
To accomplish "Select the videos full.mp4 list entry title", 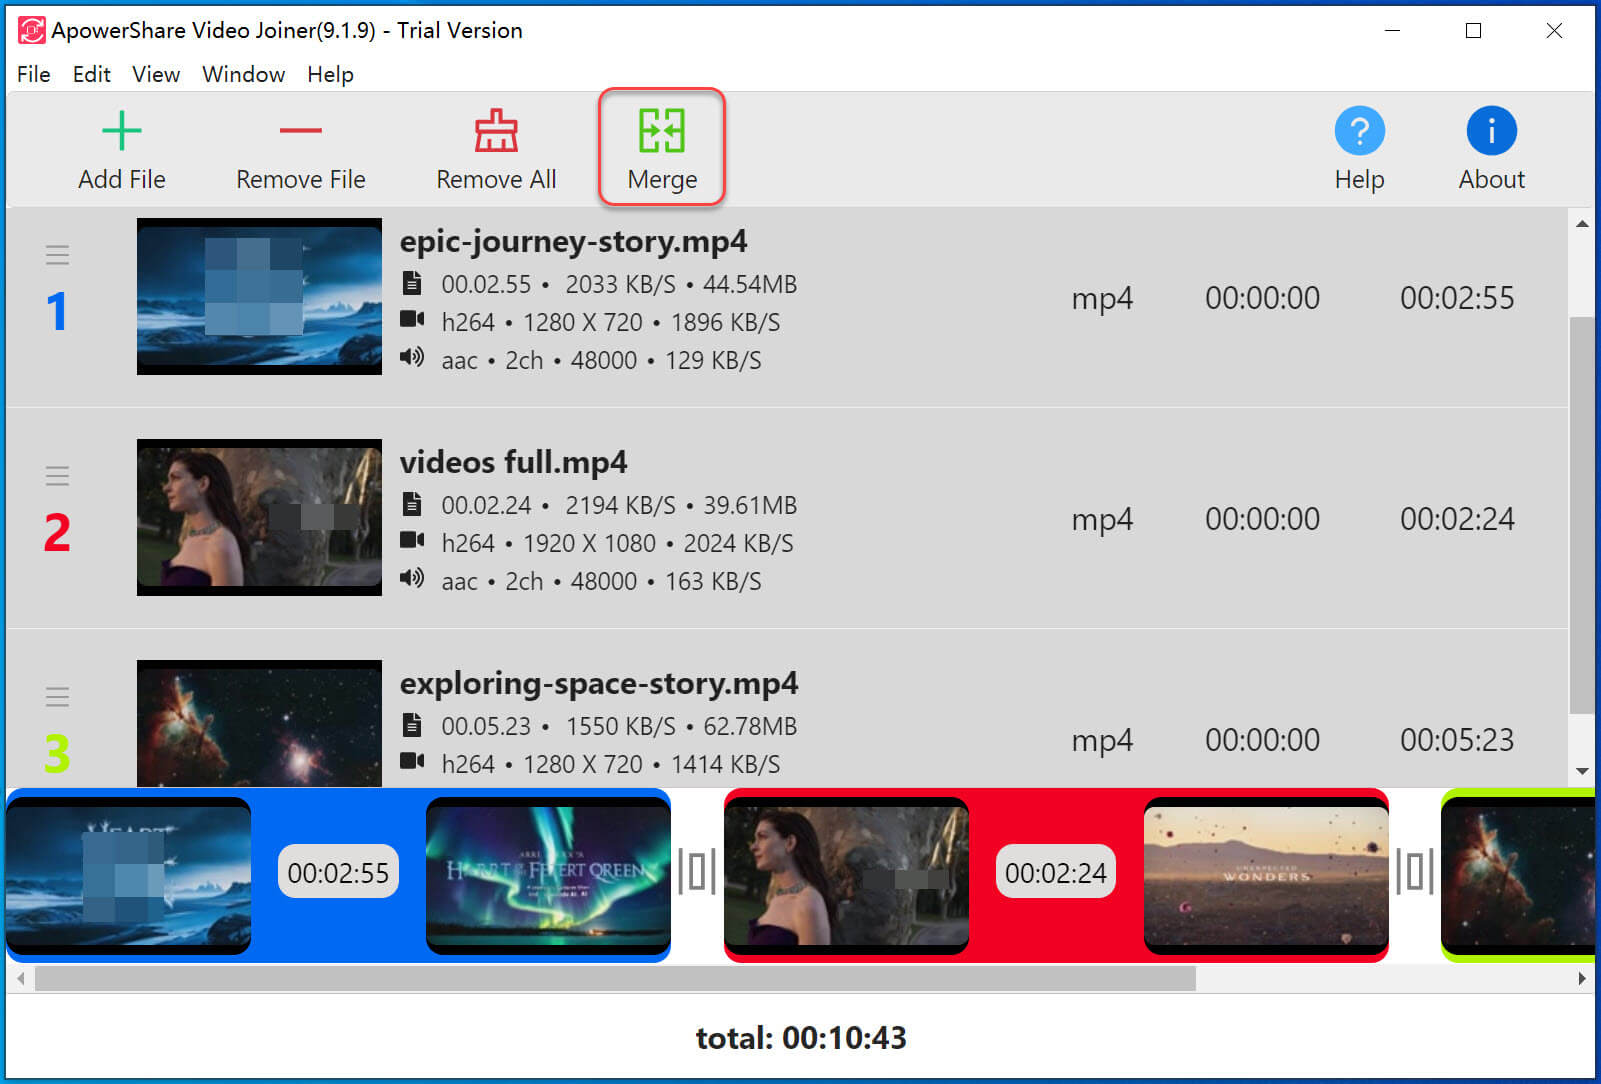I will (x=513, y=462).
